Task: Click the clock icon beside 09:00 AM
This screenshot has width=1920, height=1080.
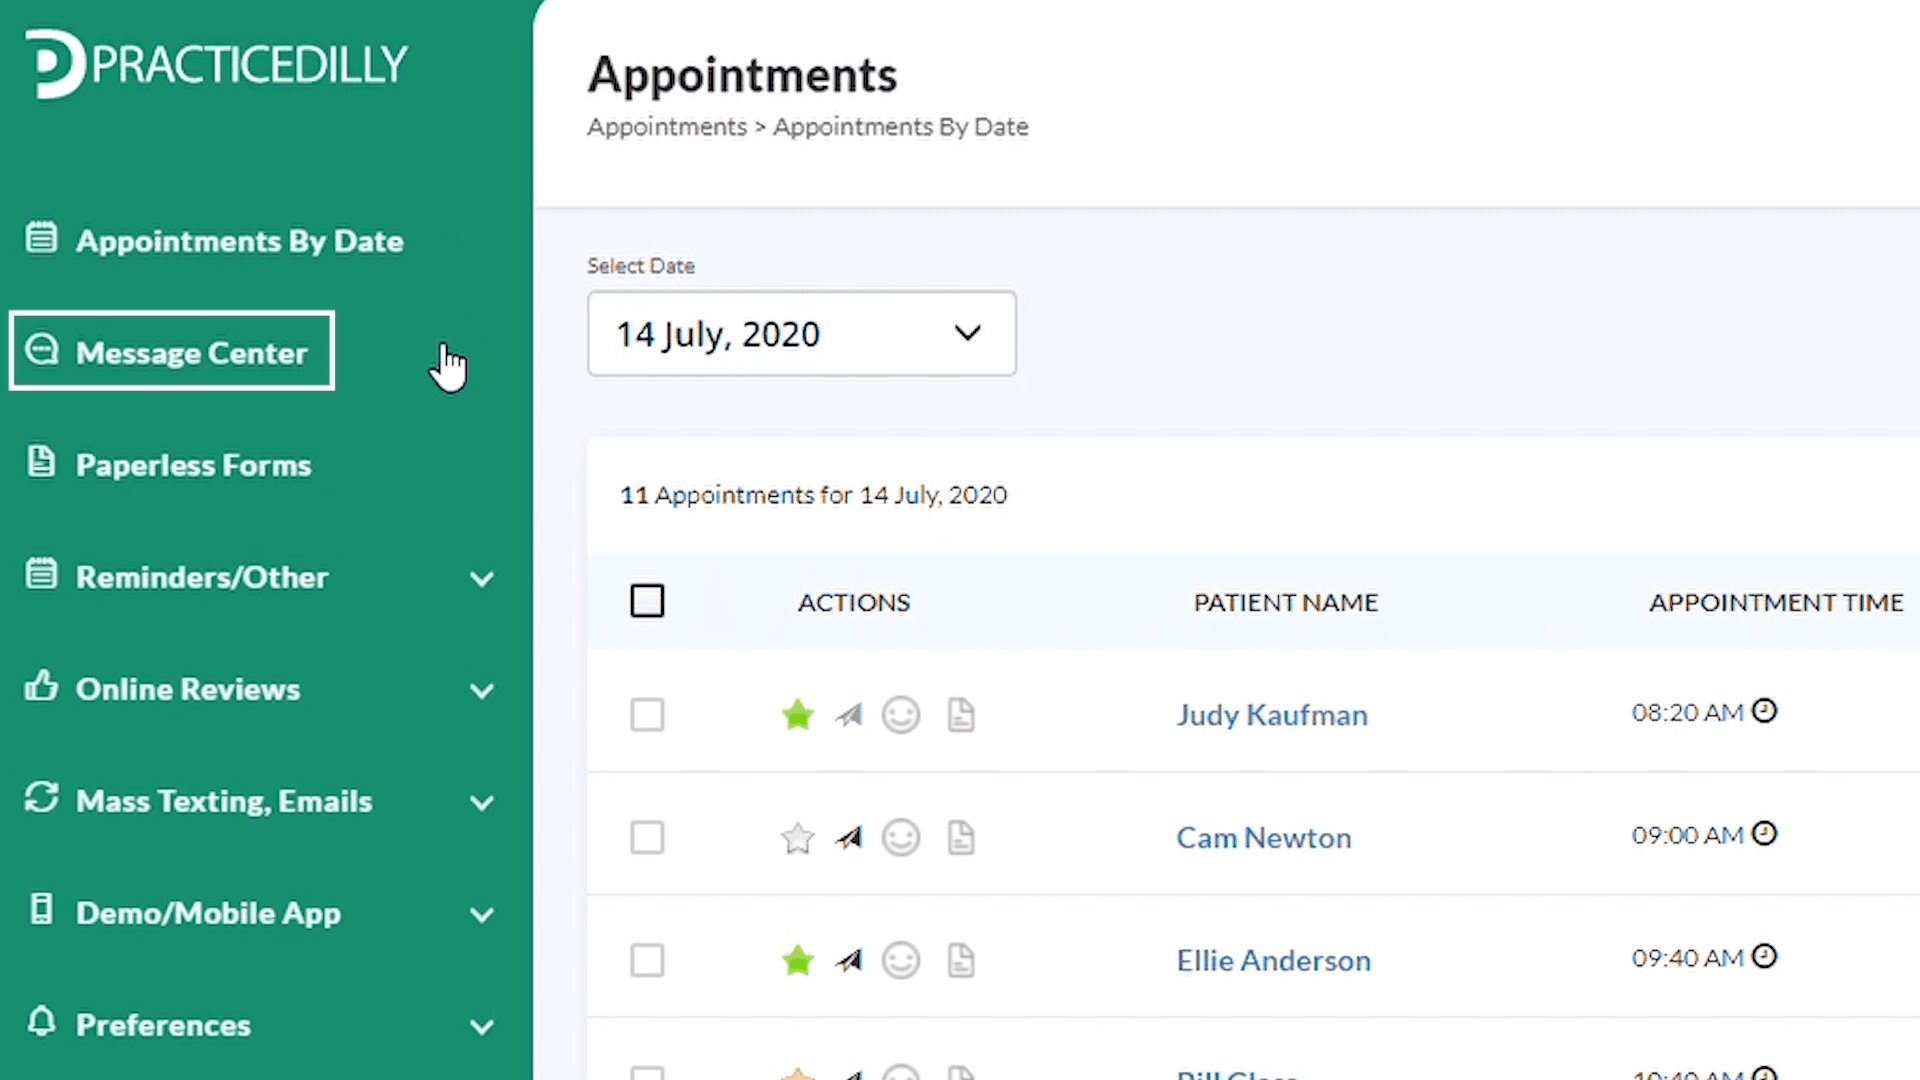Action: 1765,834
